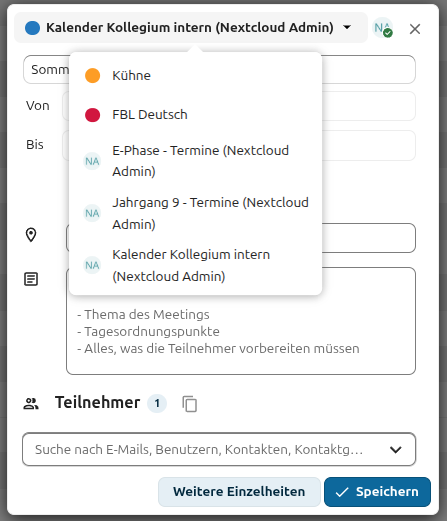Viewport: 447px width, 521px height.
Task: Click the Teilnehmer people icon
Action: 31,404
